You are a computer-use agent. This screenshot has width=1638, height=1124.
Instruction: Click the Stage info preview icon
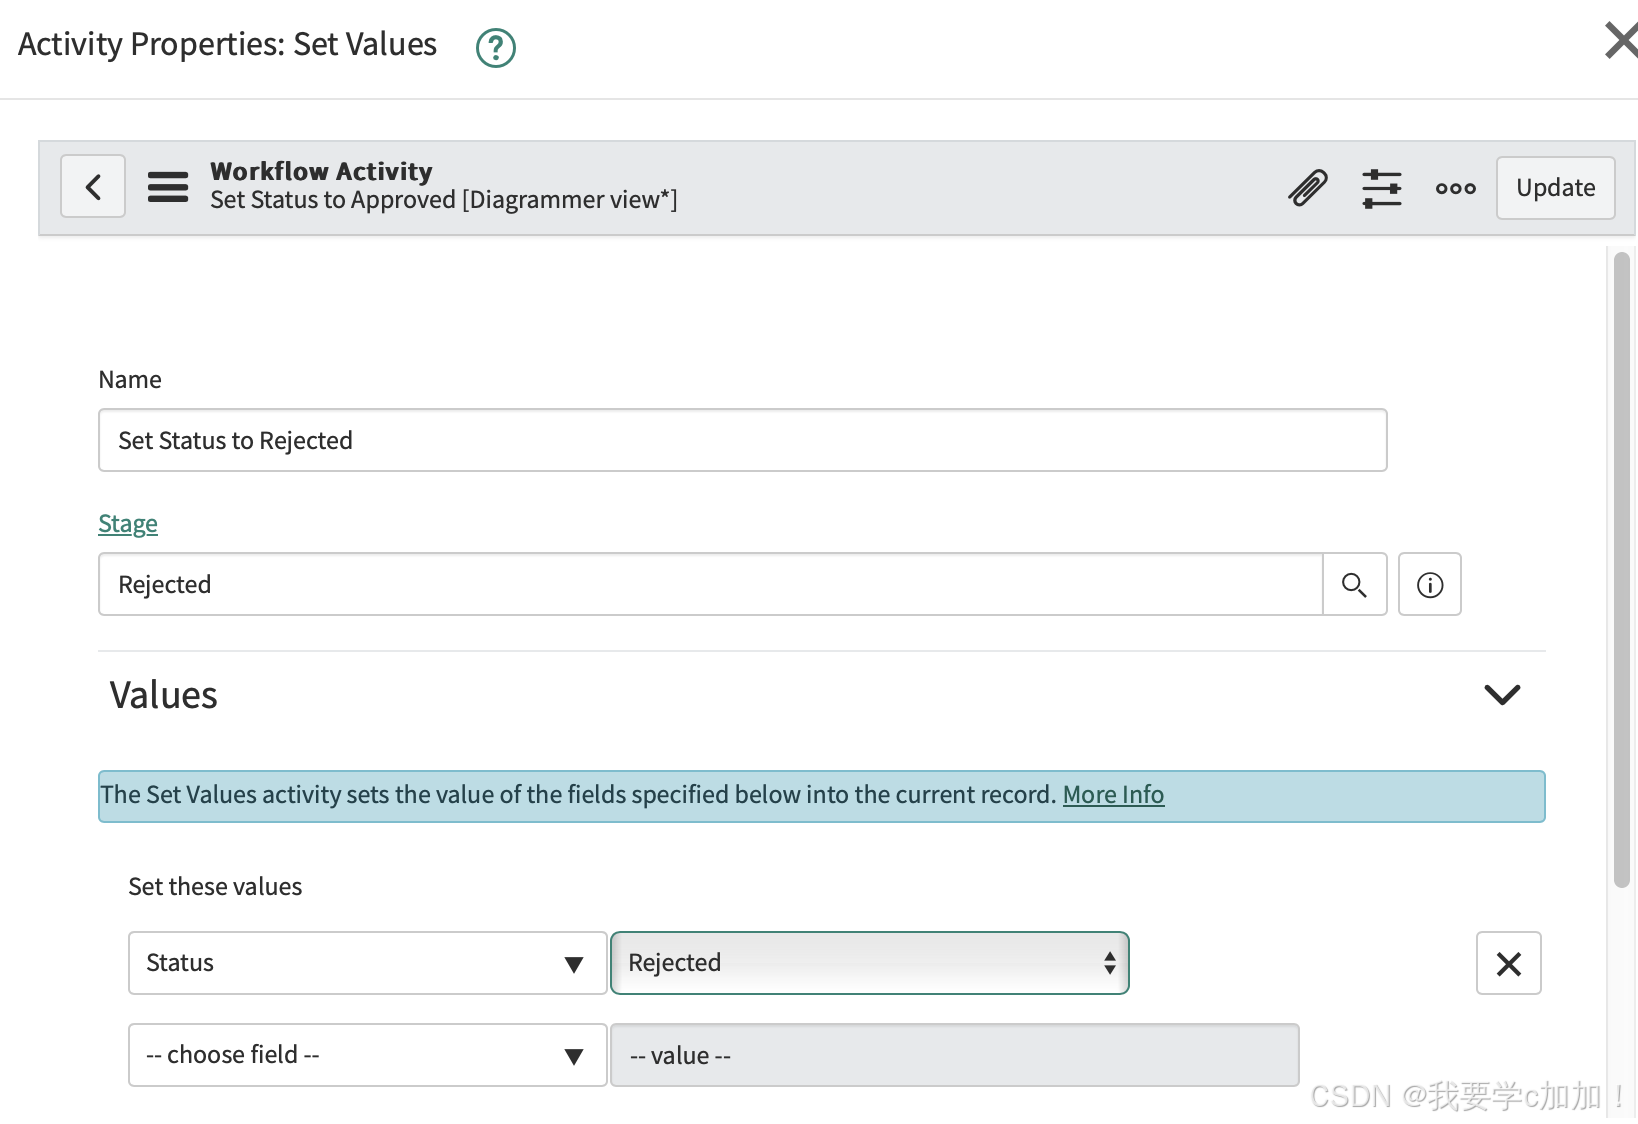click(1429, 585)
